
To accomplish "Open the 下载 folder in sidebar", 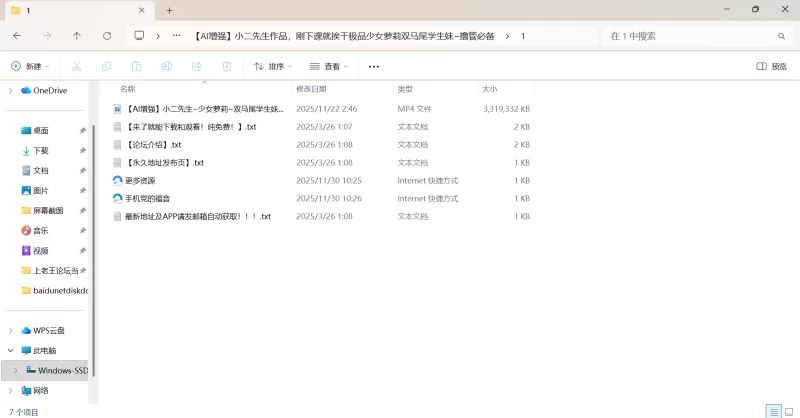I will coord(40,150).
